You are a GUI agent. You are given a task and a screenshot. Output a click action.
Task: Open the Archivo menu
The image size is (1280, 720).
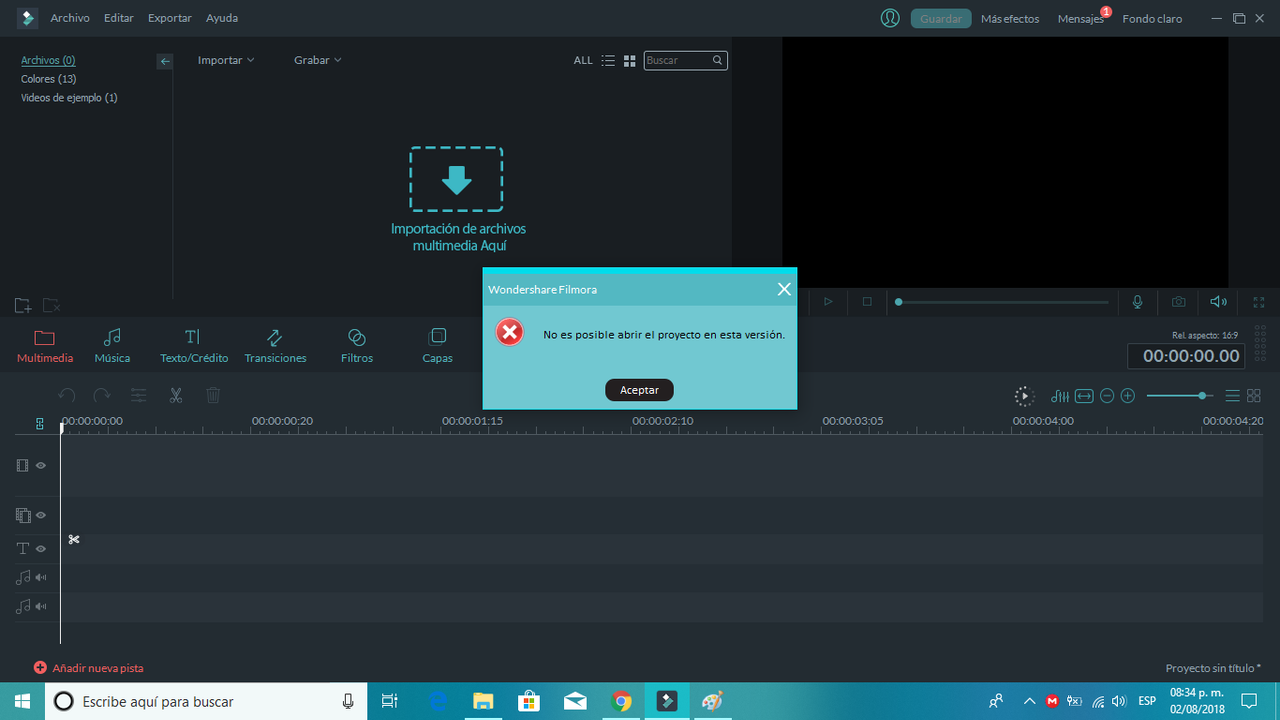pos(70,18)
